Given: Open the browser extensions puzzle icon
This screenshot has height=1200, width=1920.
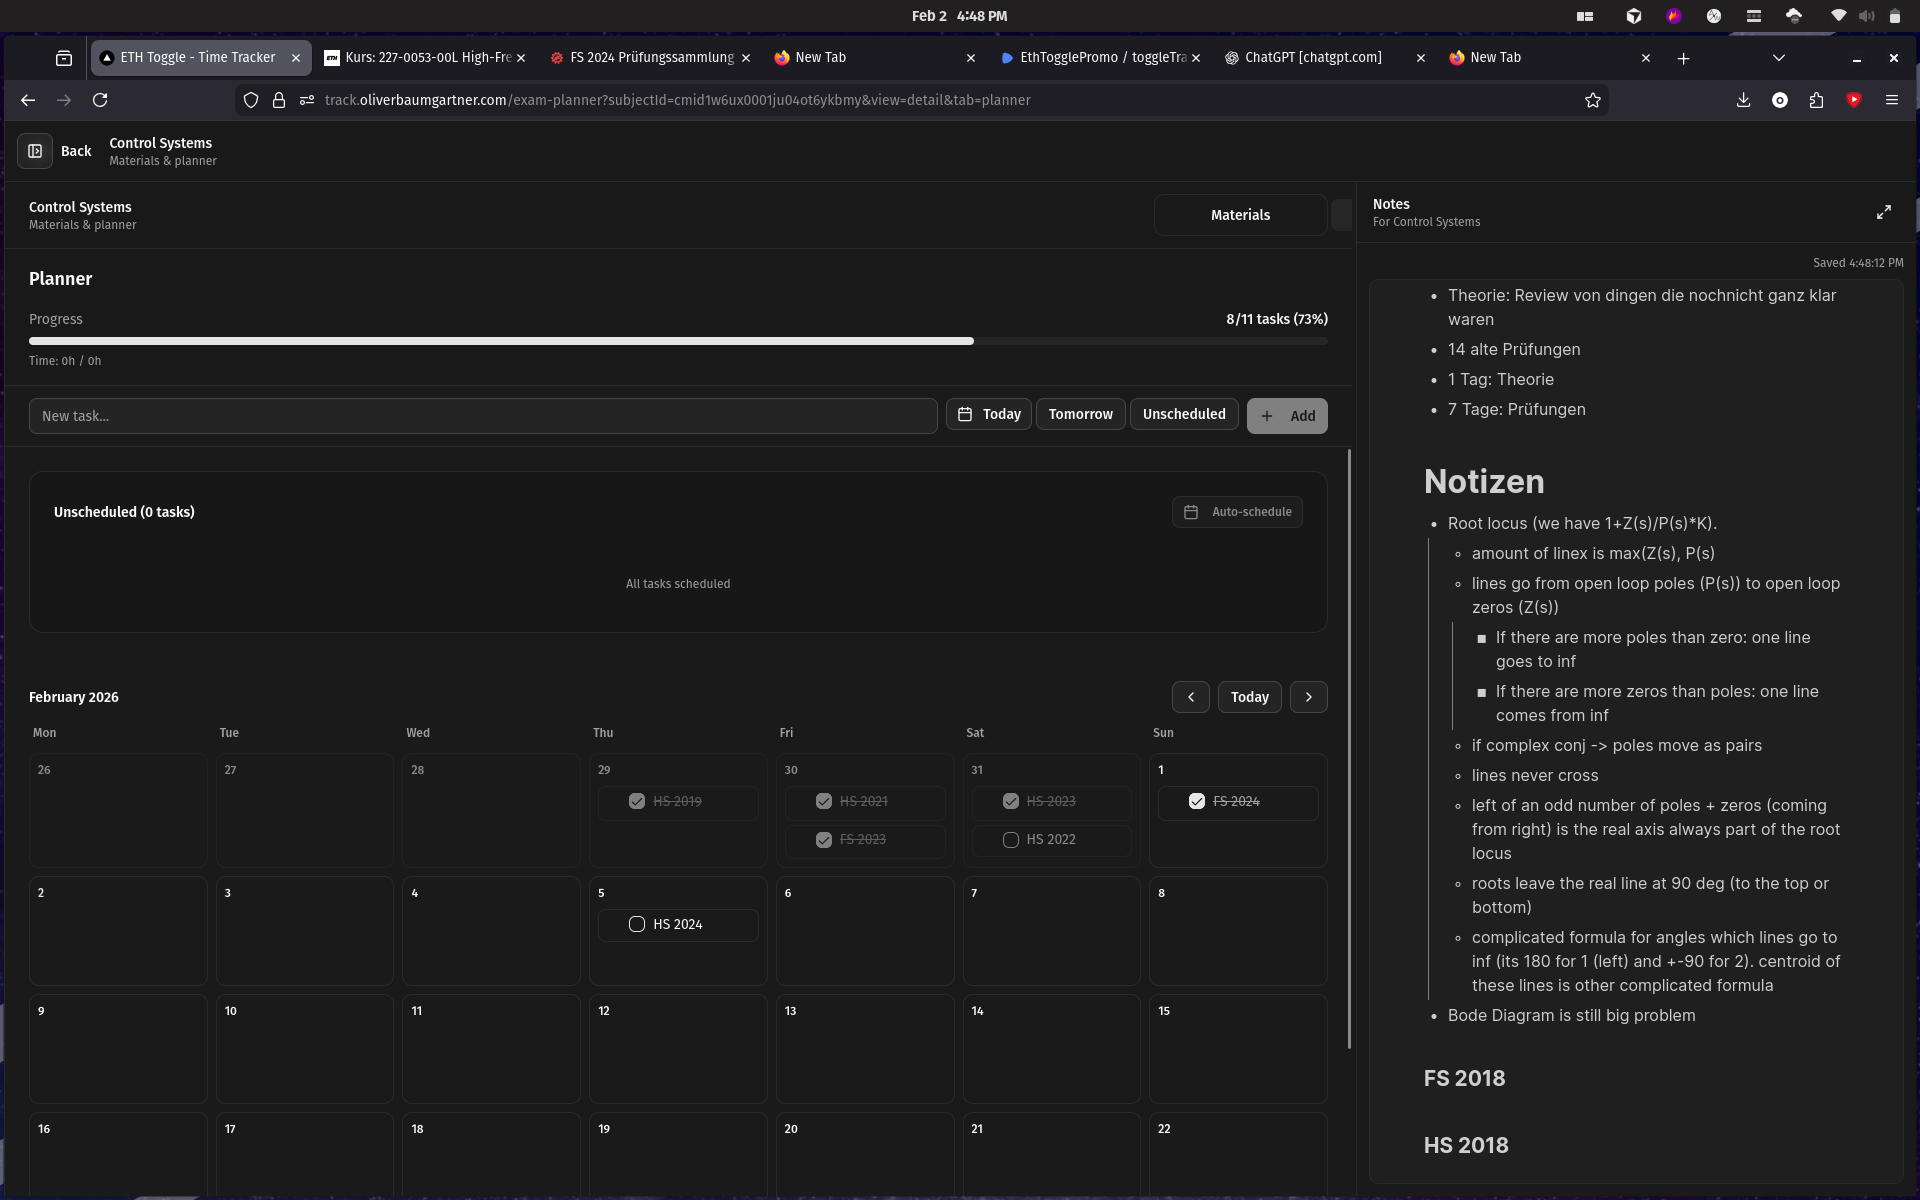Looking at the screenshot, I should coord(1816,100).
